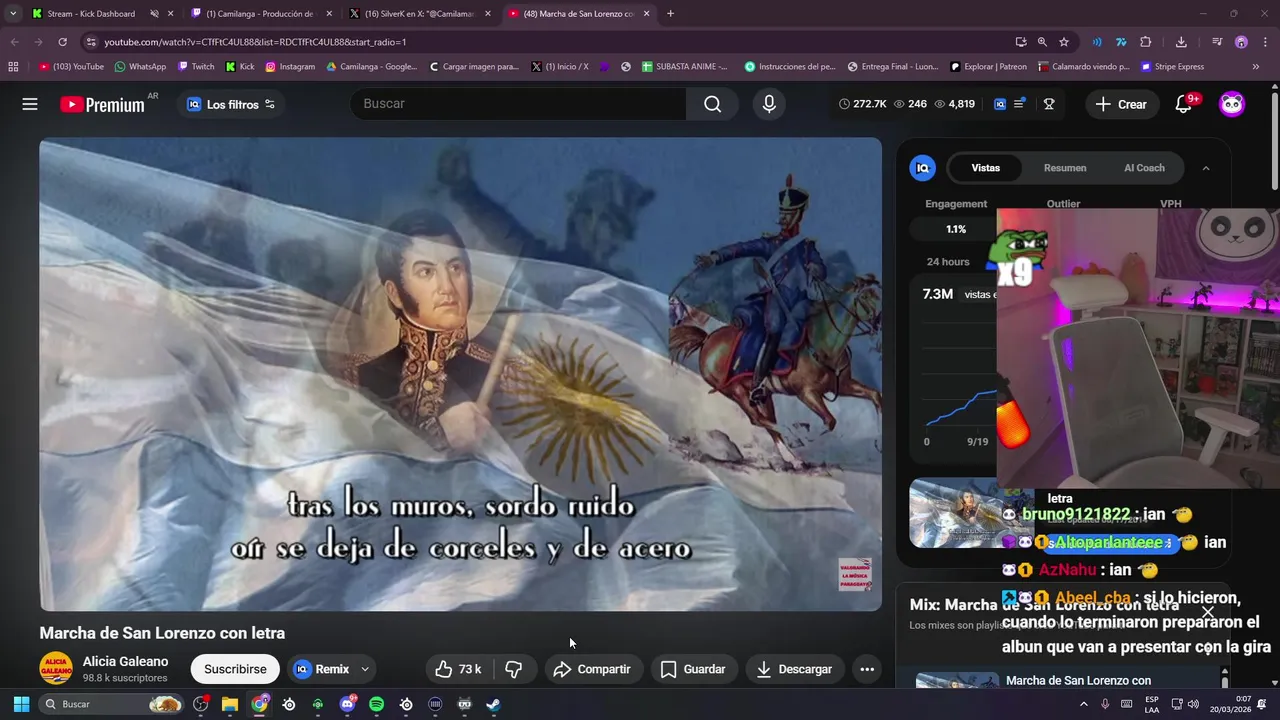The width and height of the screenshot is (1280, 720).
Task: Select the Vistas tab in vidIQ panel
Action: [x=985, y=168]
